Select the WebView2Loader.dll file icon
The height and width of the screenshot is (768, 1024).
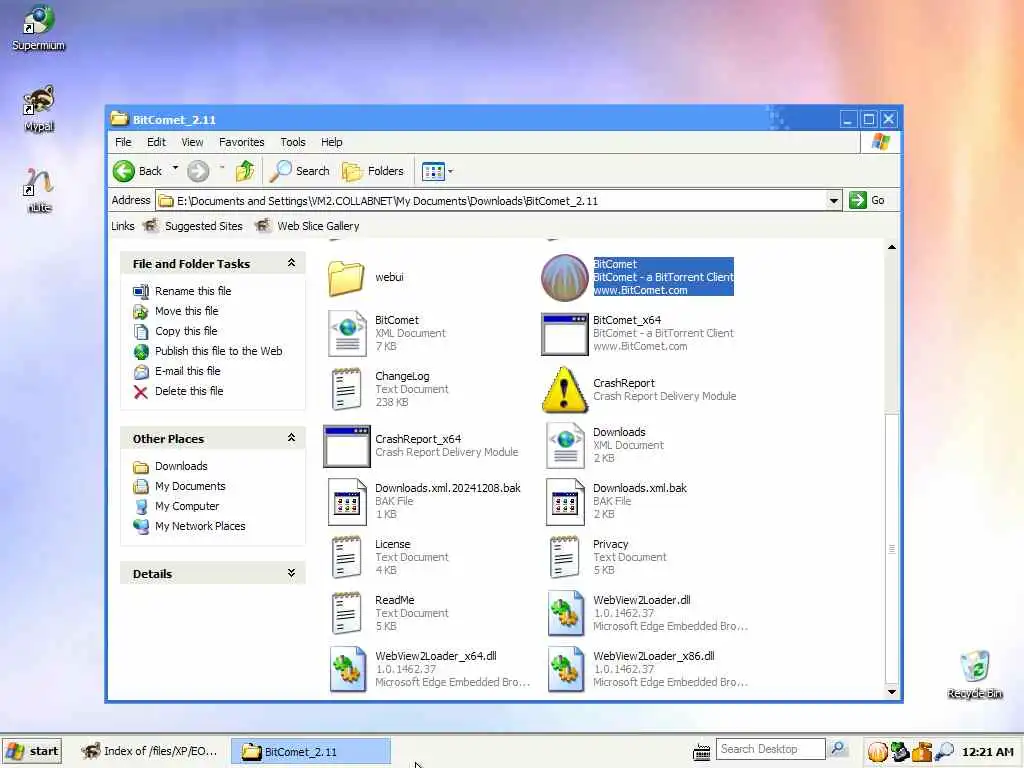click(x=565, y=613)
